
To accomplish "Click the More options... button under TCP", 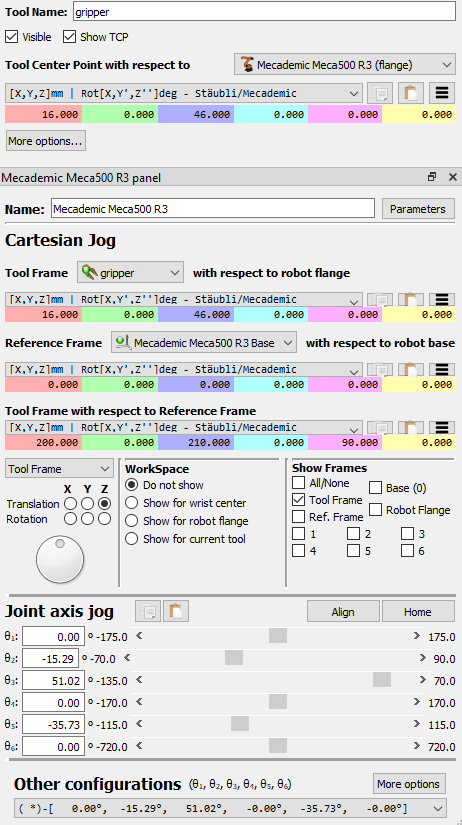I will pyautogui.click(x=46, y=141).
